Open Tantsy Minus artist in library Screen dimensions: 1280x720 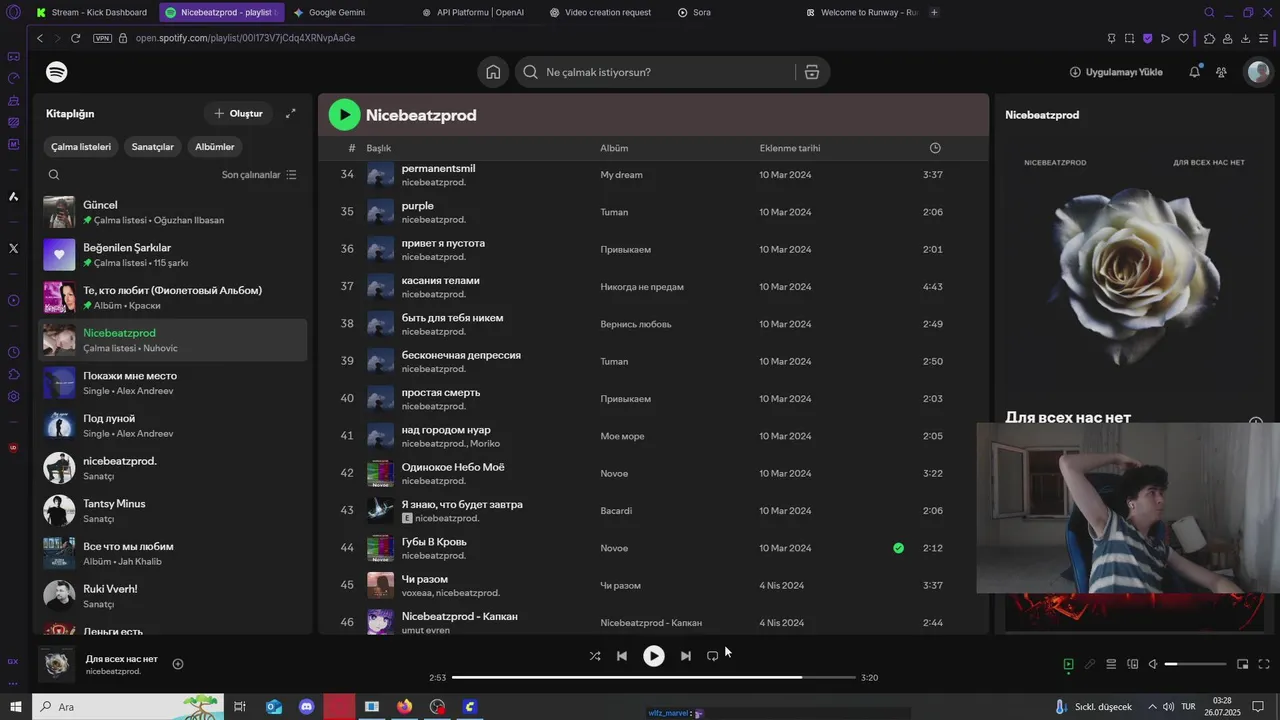click(173, 510)
